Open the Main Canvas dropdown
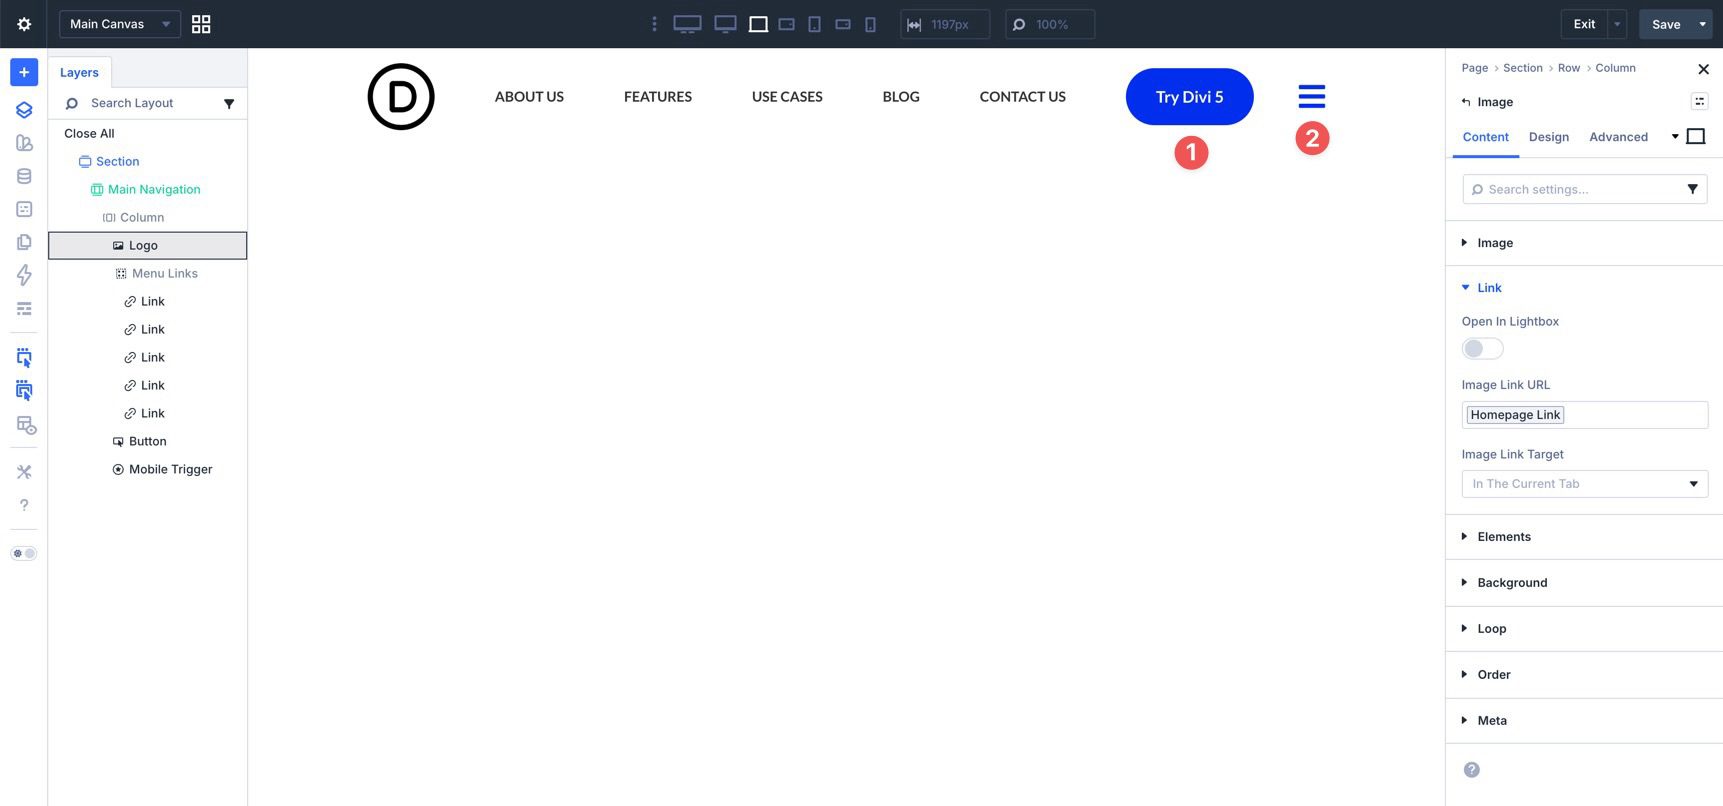 120,24
